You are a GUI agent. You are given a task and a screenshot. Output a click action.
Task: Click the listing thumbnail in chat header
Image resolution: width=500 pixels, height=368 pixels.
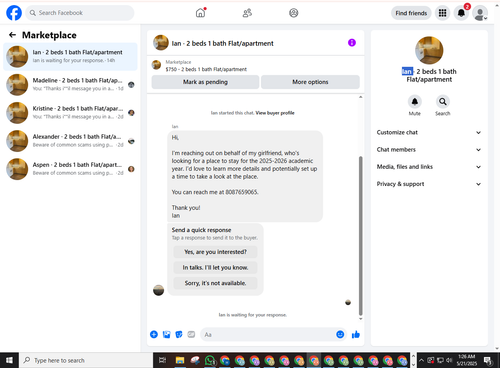[161, 43]
